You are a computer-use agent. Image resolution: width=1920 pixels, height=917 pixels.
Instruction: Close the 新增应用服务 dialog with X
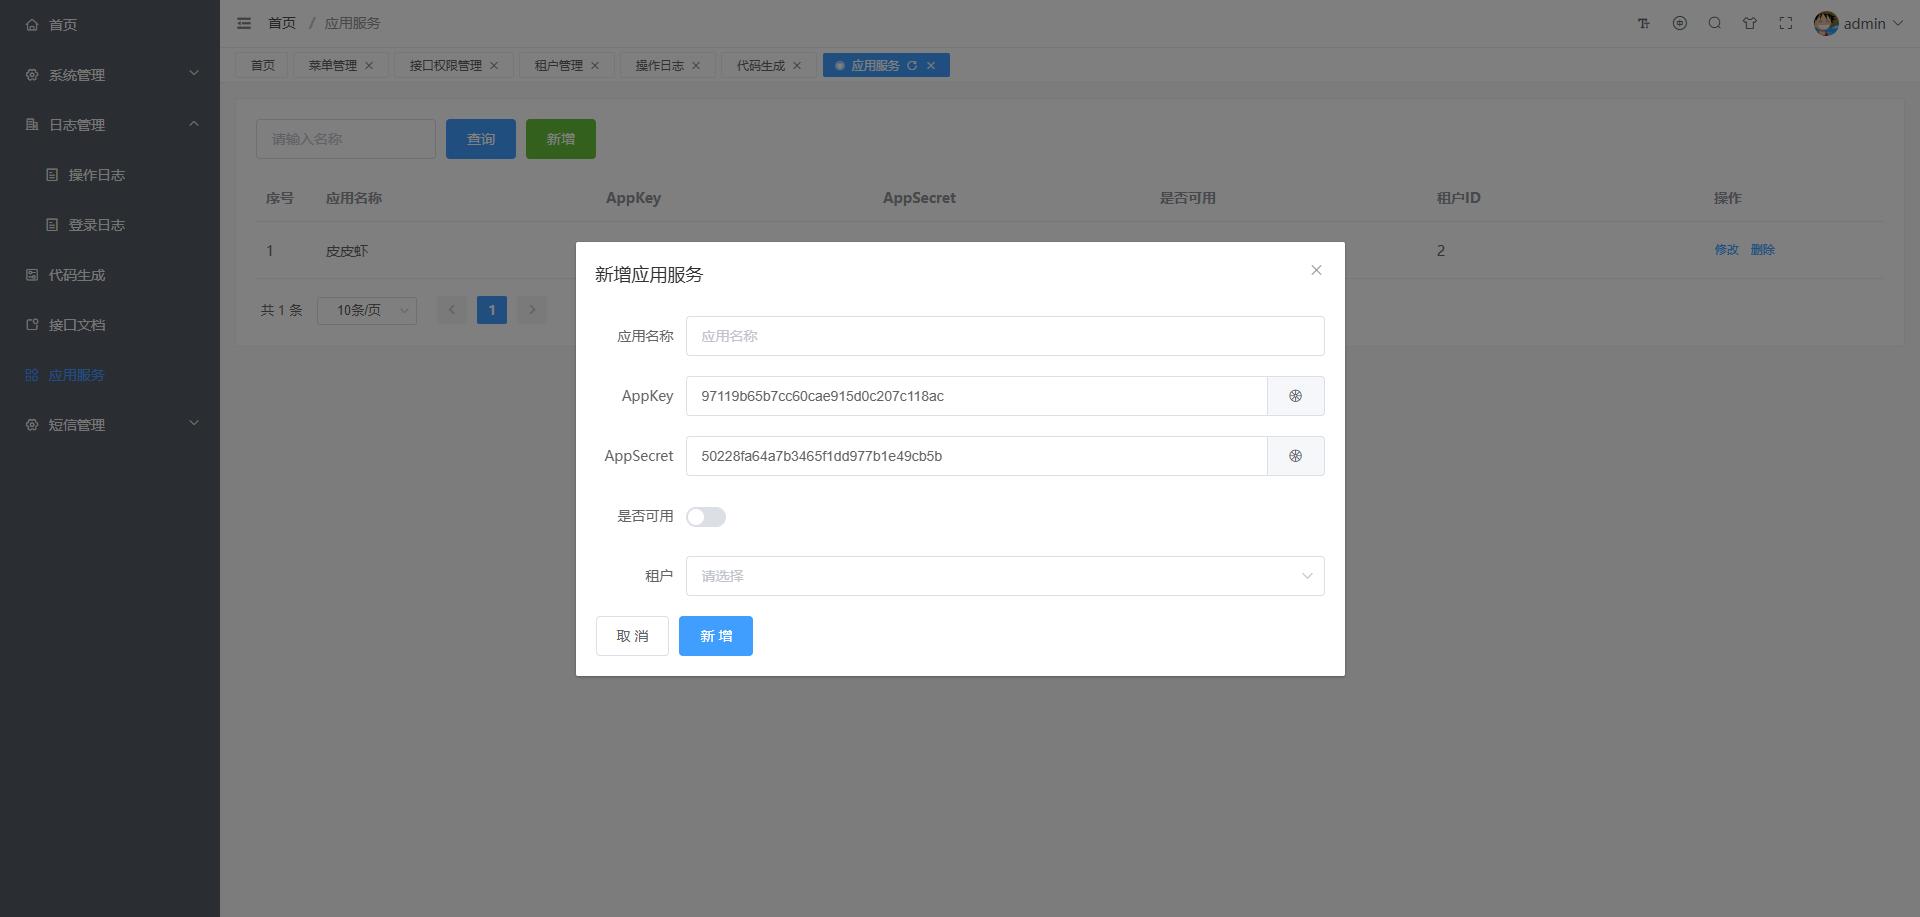[1316, 270]
